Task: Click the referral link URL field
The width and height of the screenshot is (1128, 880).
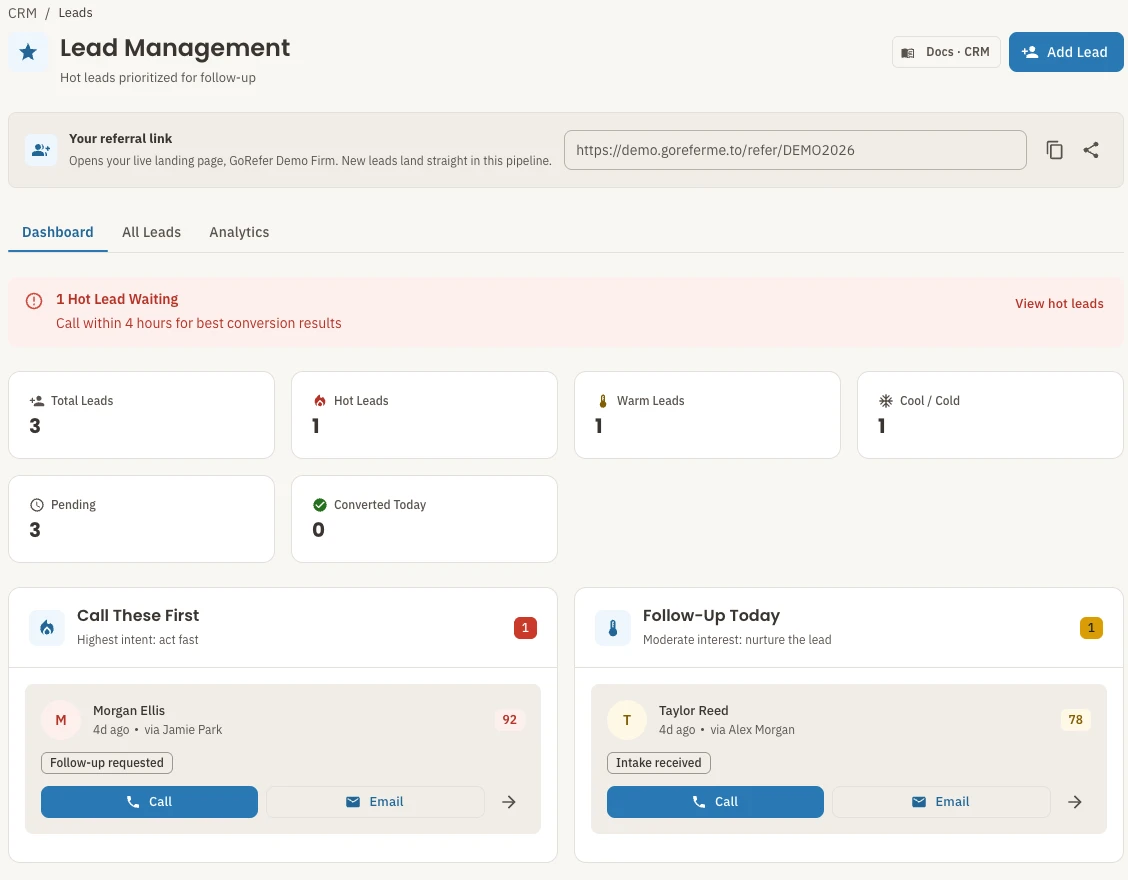Action: coord(795,150)
